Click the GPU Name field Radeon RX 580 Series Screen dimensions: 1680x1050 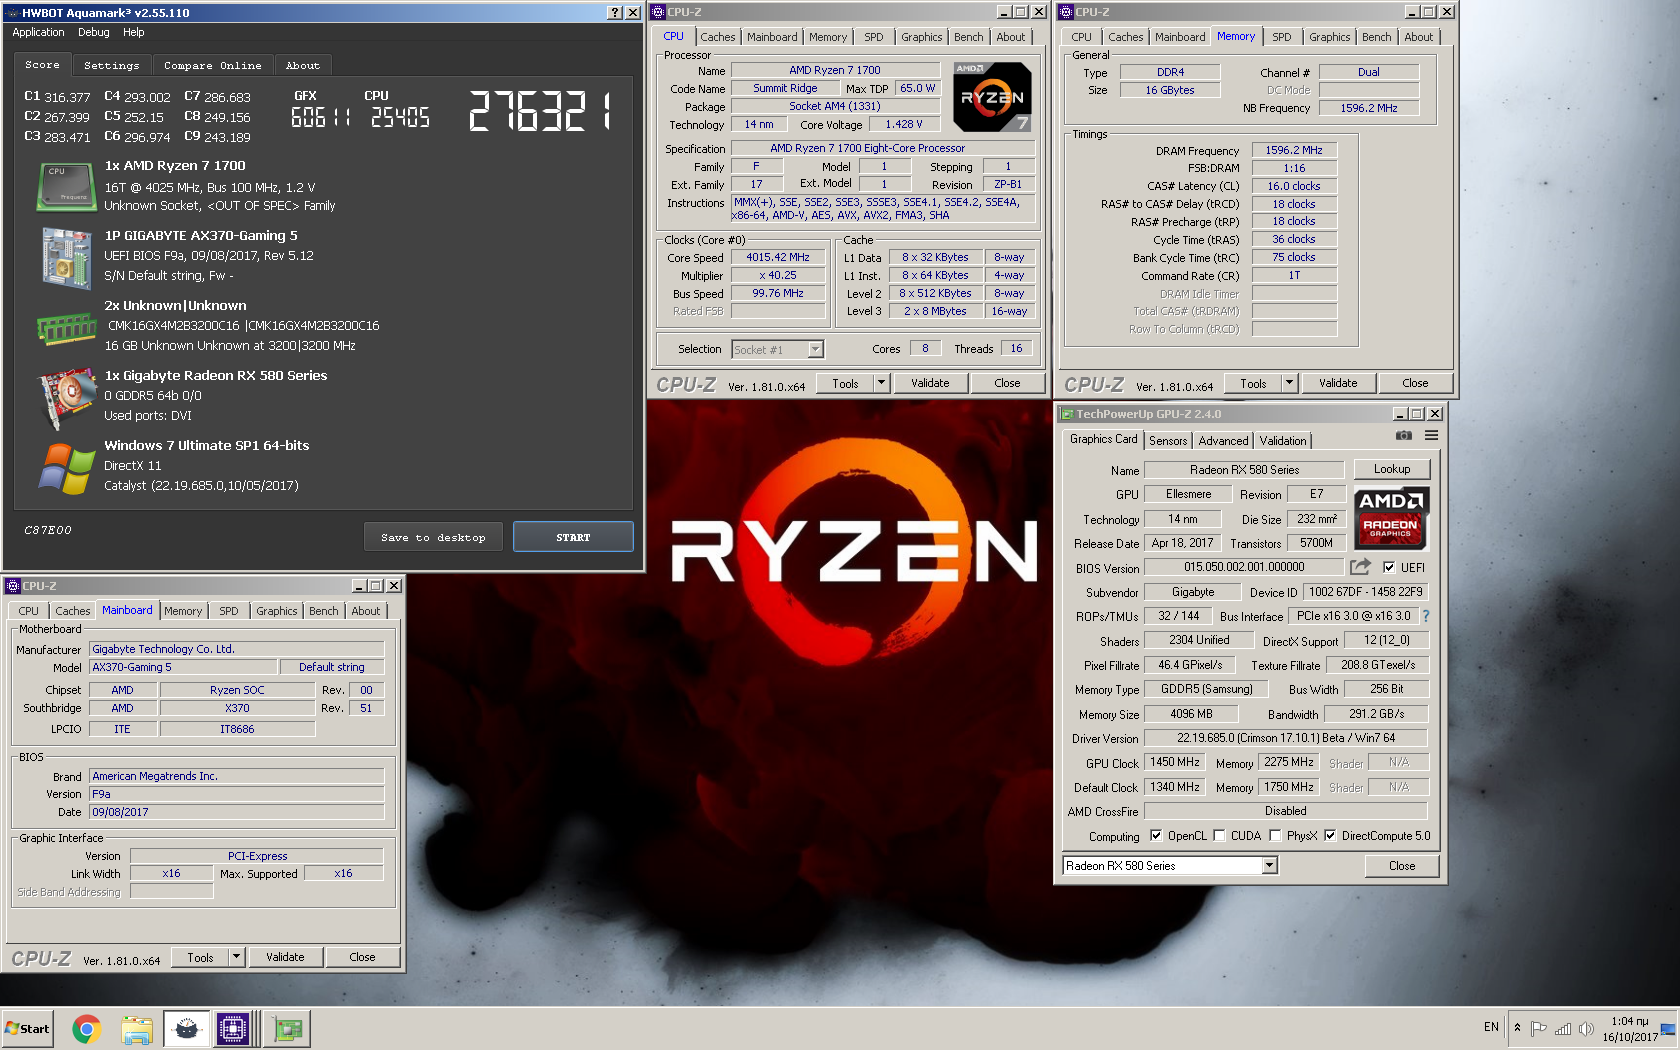(x=1245, y=470)
